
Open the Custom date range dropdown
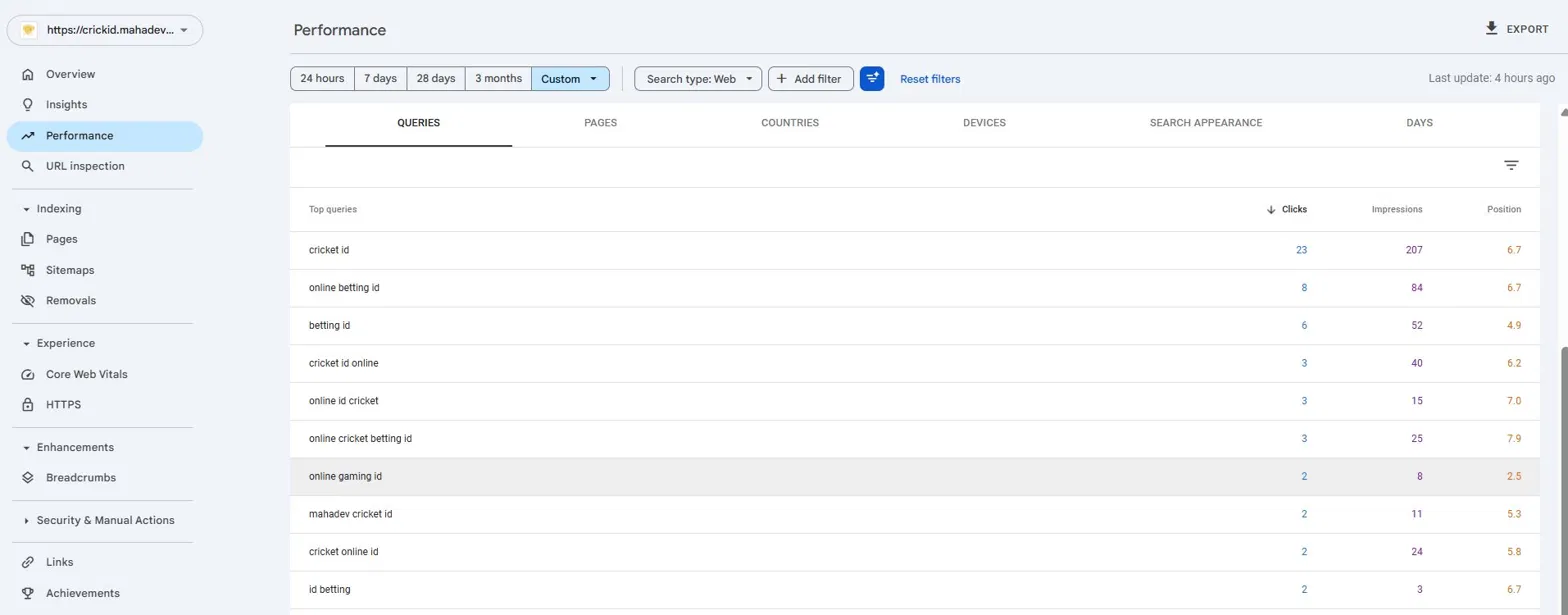570,79
